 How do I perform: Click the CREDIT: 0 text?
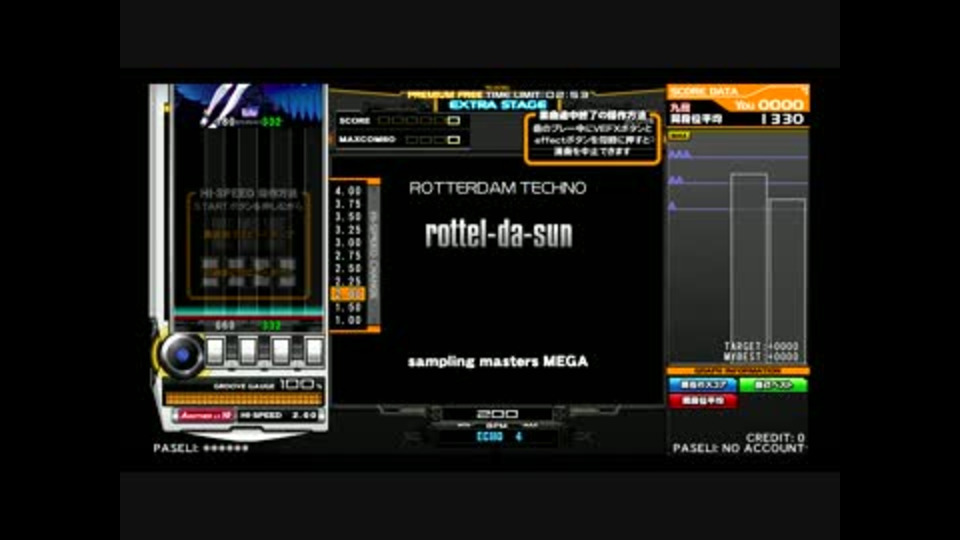click(775, 438)
